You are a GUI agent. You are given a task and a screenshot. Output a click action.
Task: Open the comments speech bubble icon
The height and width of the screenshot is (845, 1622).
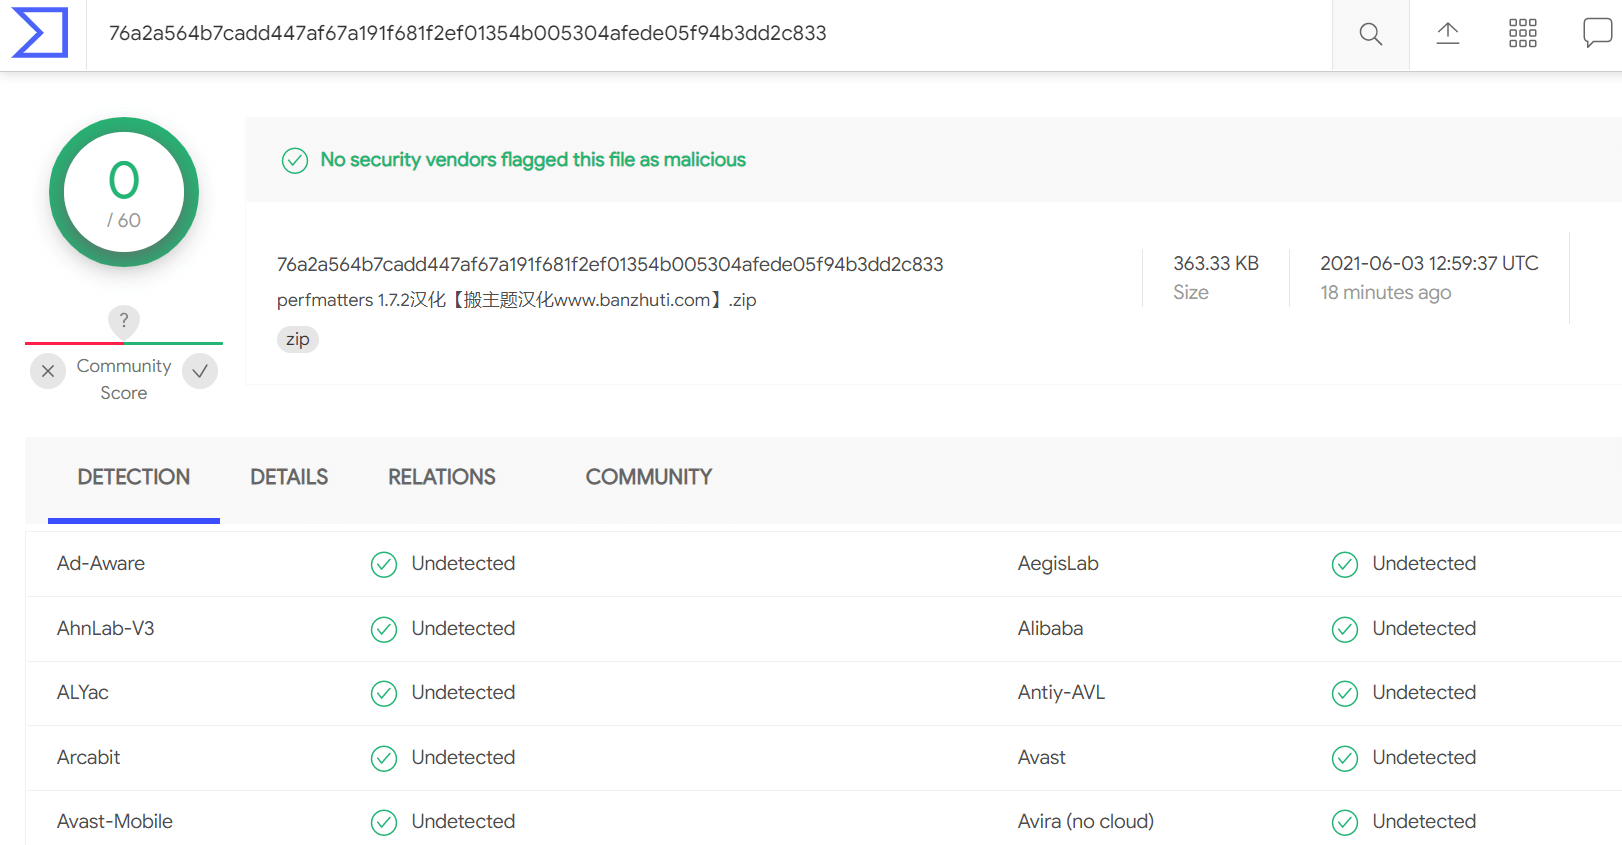pos(1597,33)
